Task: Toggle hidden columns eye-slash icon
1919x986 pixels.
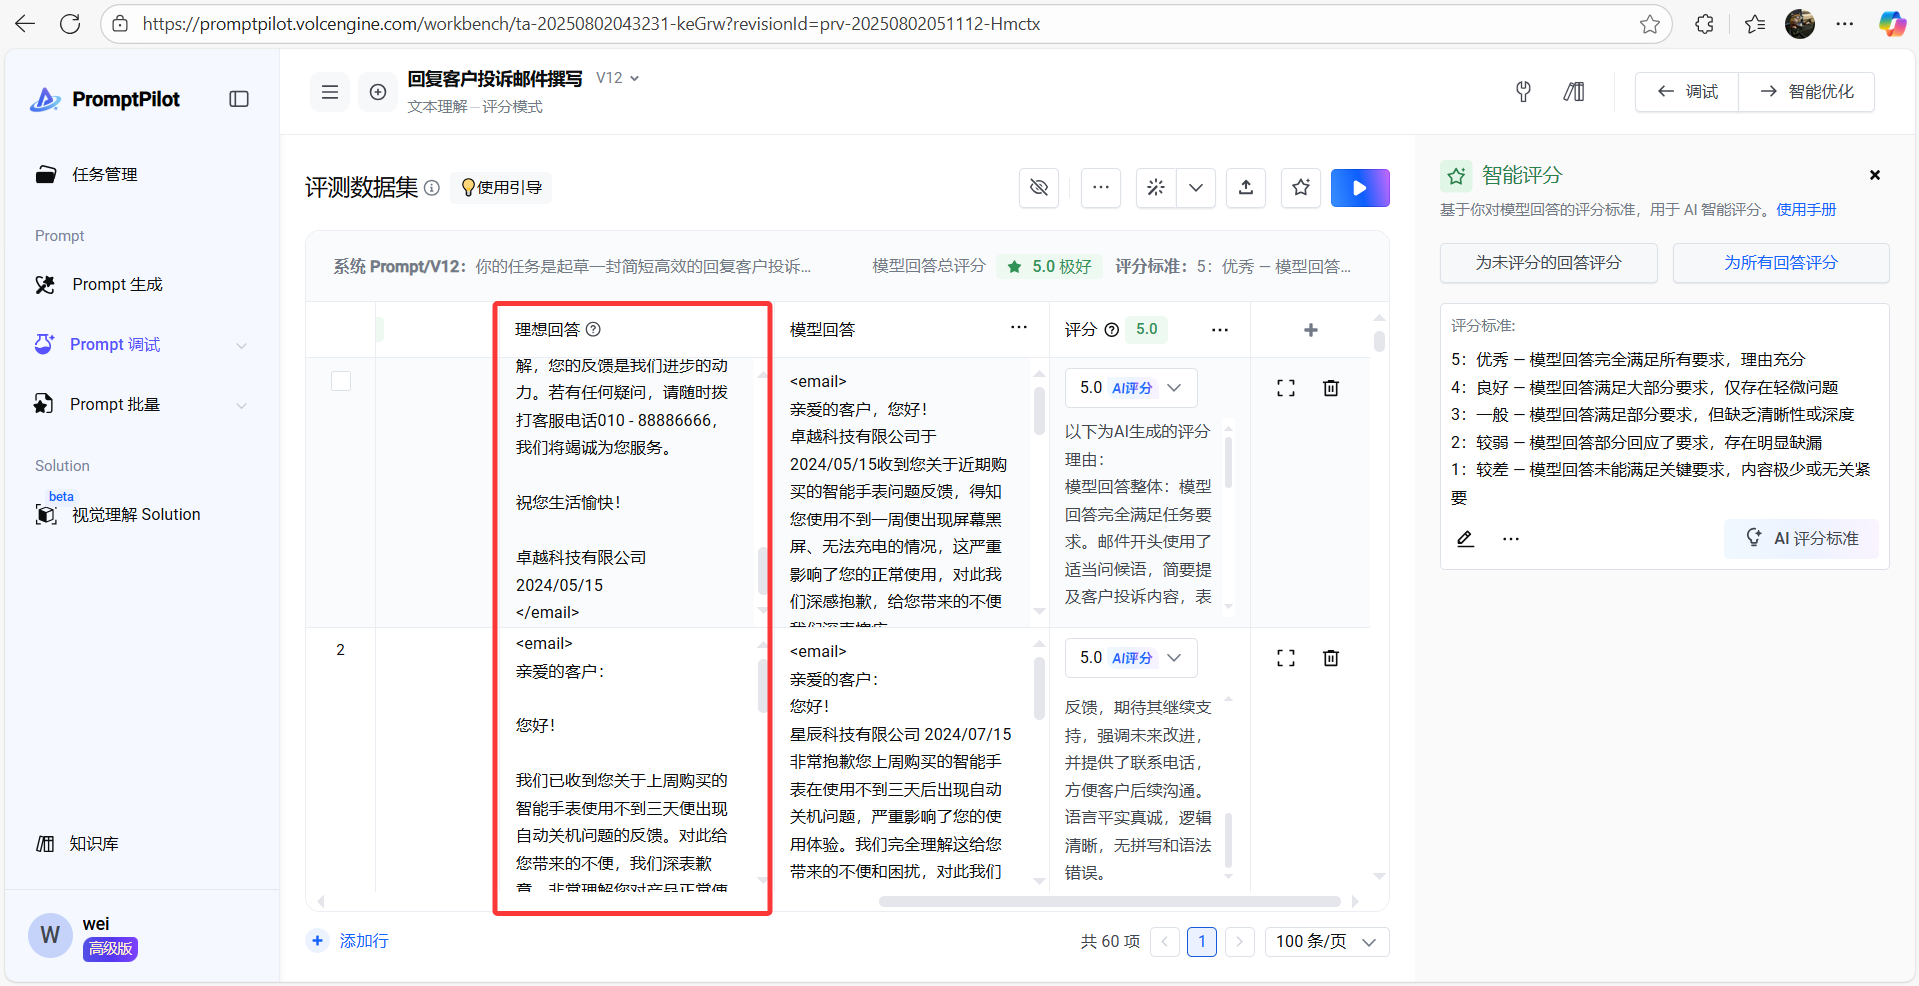Action: tap(1039, 188)
